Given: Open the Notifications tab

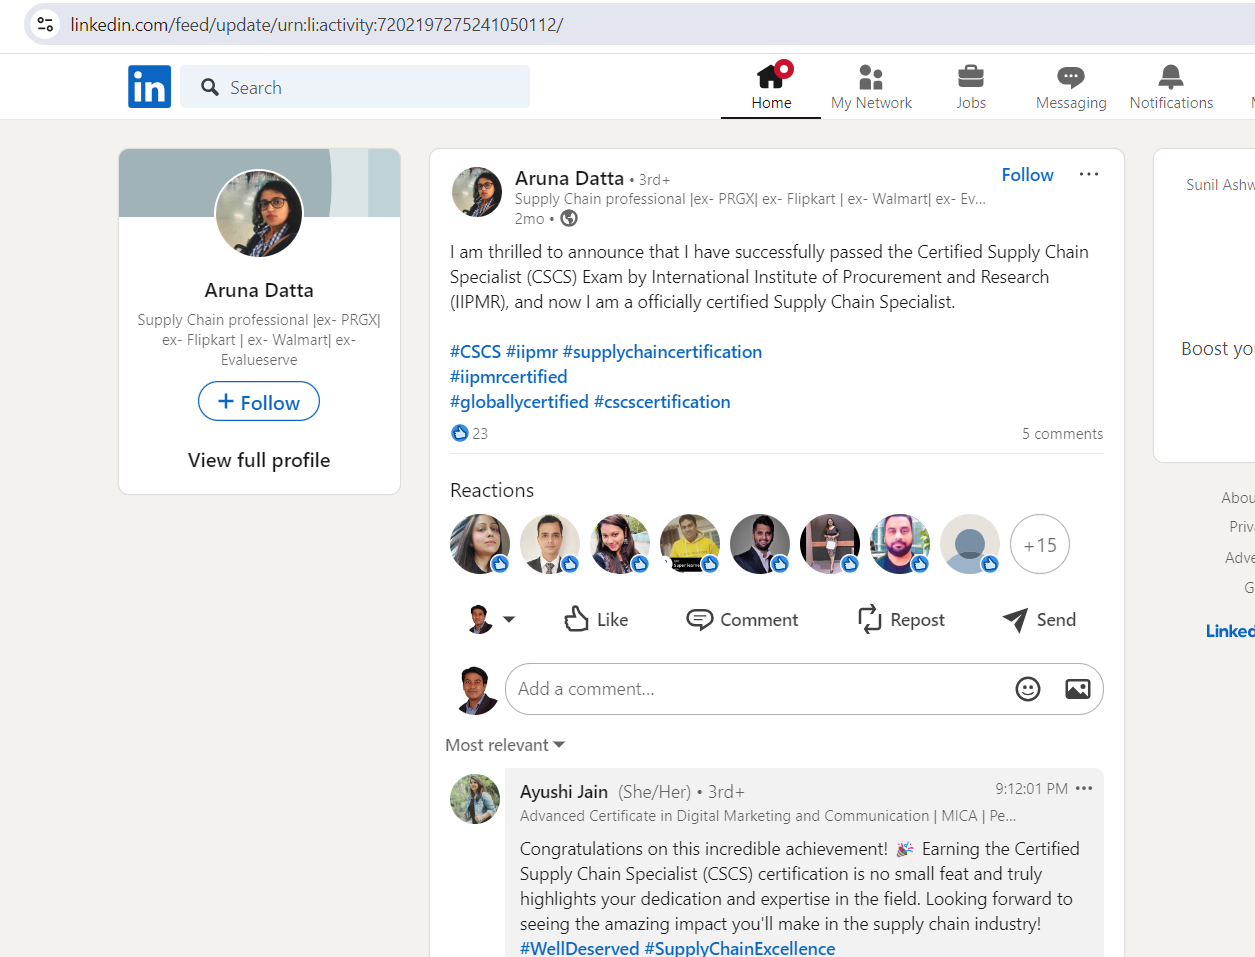Looking at the screenshot, I should coord(1171,87).
